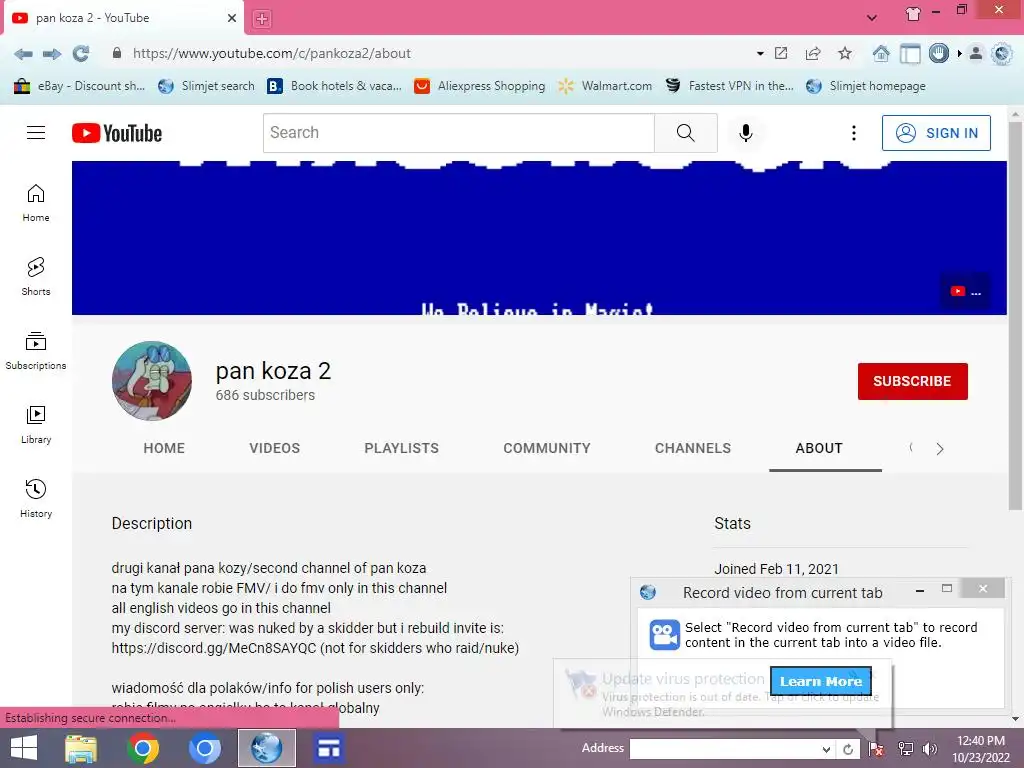Click the browser forward arrow

tap(52, 54)
